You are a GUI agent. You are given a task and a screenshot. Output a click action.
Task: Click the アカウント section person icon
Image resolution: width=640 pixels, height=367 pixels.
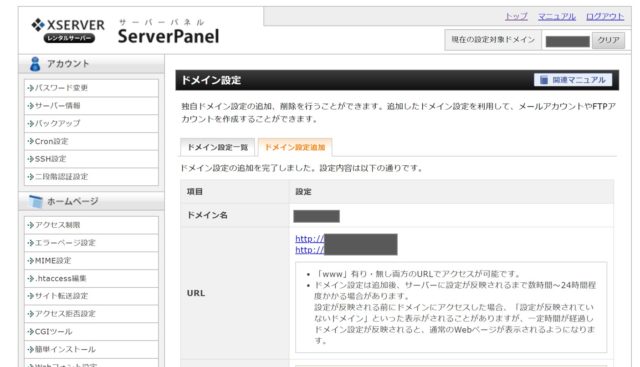(x=35, y=64)
